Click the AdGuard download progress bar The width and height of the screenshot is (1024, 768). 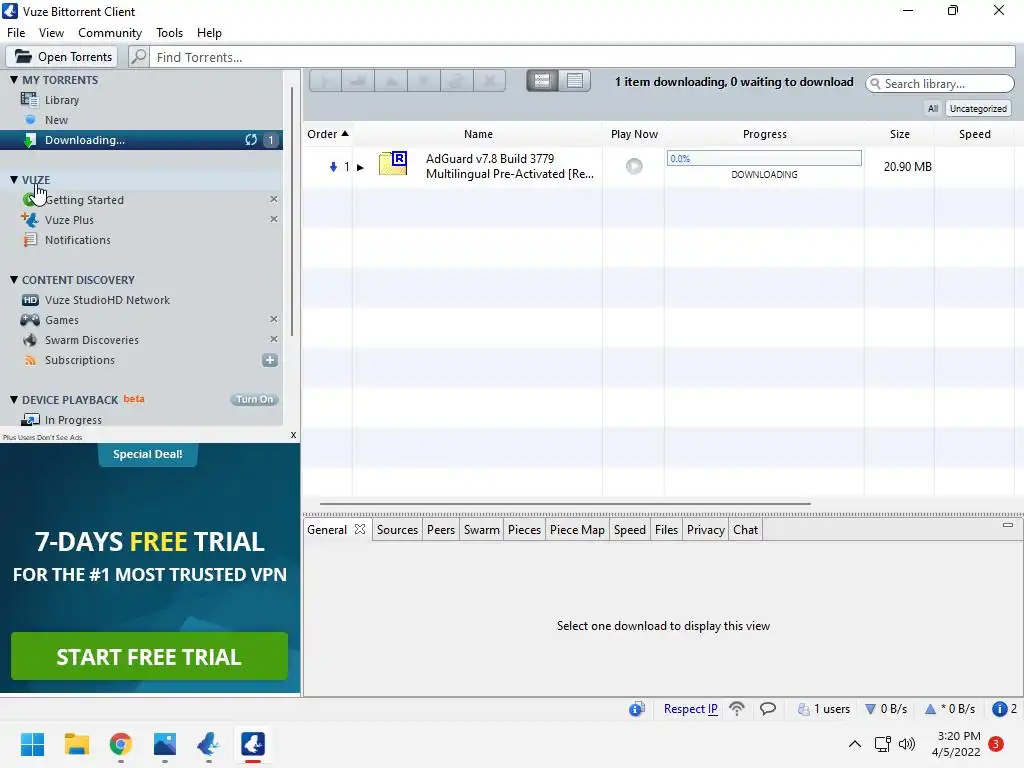(x=764, y=158)
